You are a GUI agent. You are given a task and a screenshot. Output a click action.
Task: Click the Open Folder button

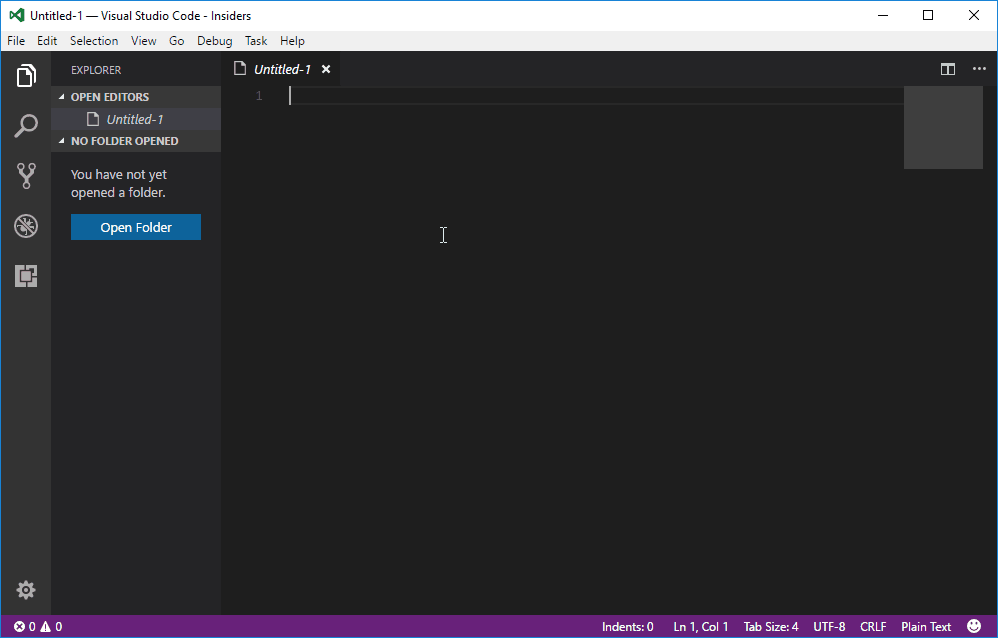pos(136,227)
